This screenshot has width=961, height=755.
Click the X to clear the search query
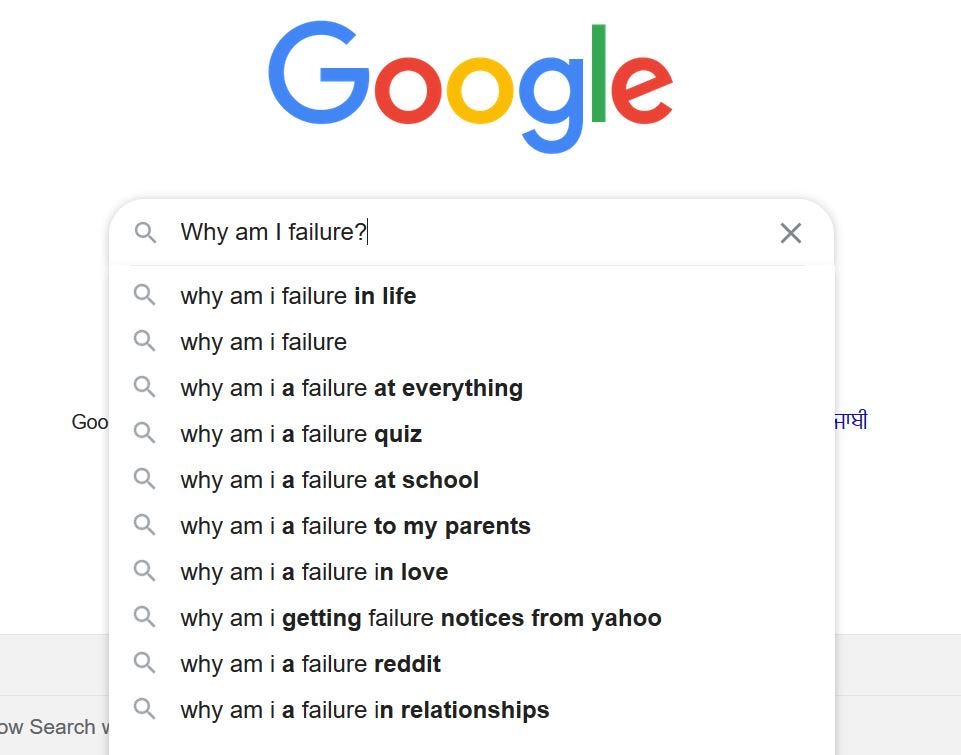[790, 233]
